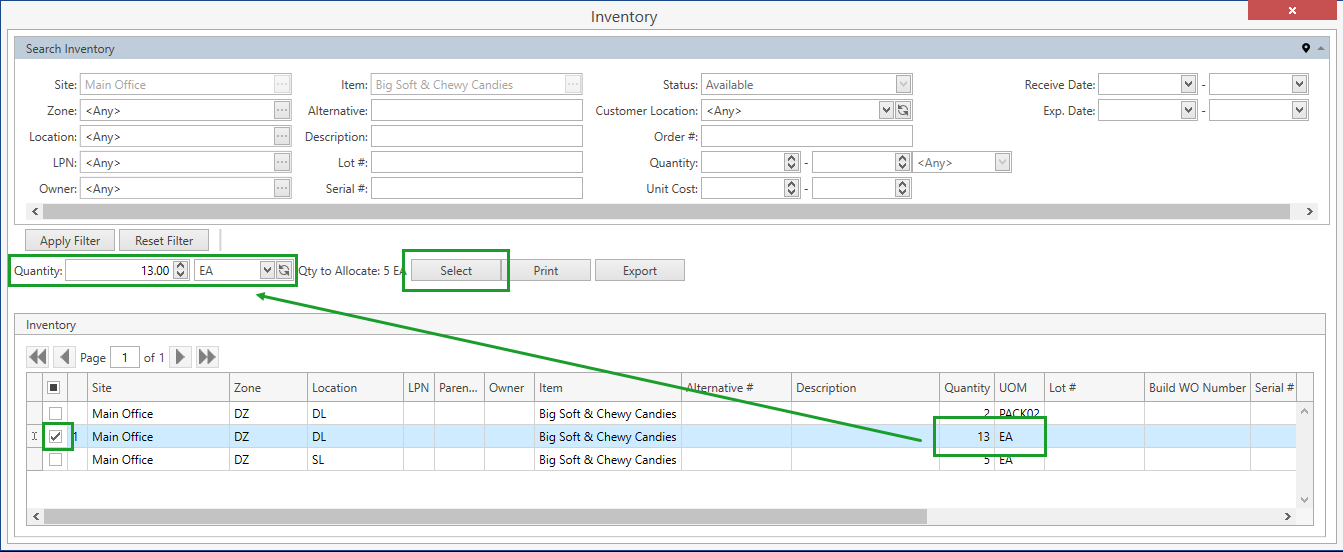Go to the first page of inventory

tap(38, 357)
